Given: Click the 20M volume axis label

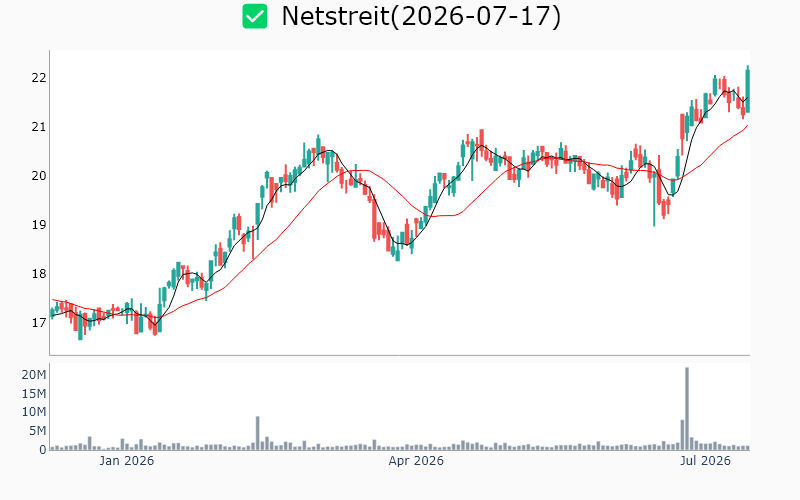Looking at the screenshot, I should click(34, 375).
